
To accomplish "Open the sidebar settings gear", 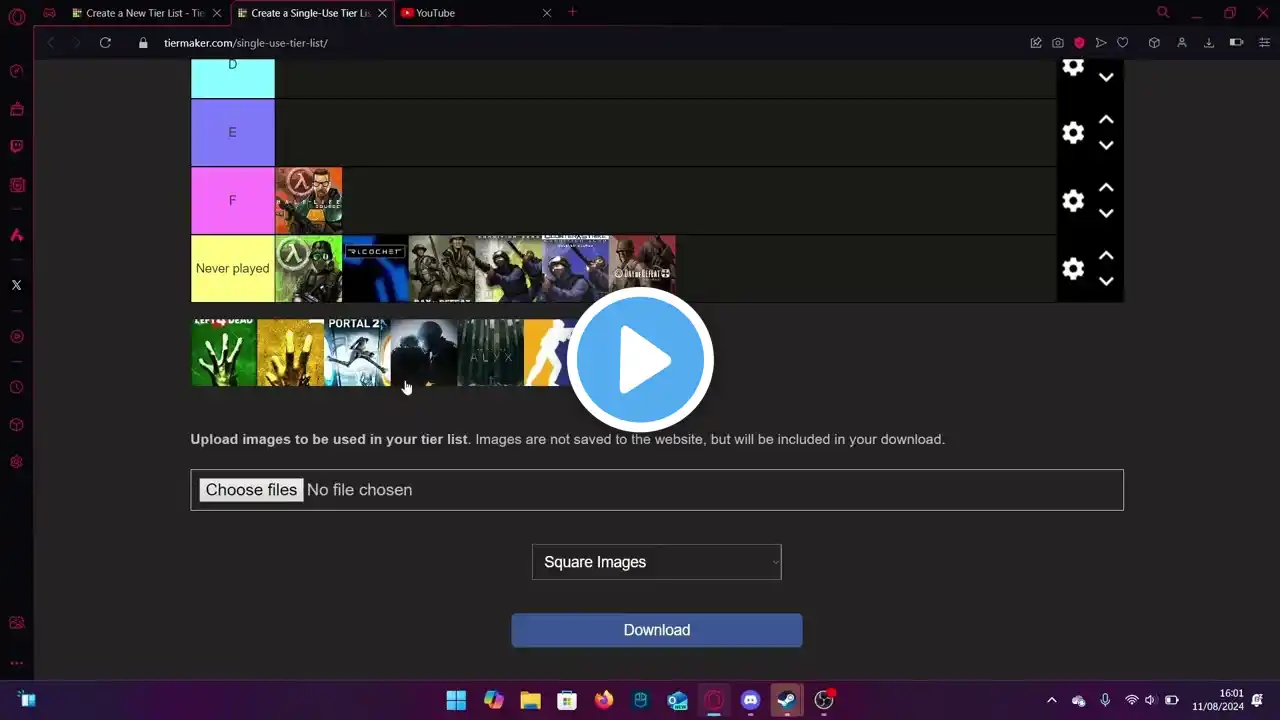I will coord(16,462).
